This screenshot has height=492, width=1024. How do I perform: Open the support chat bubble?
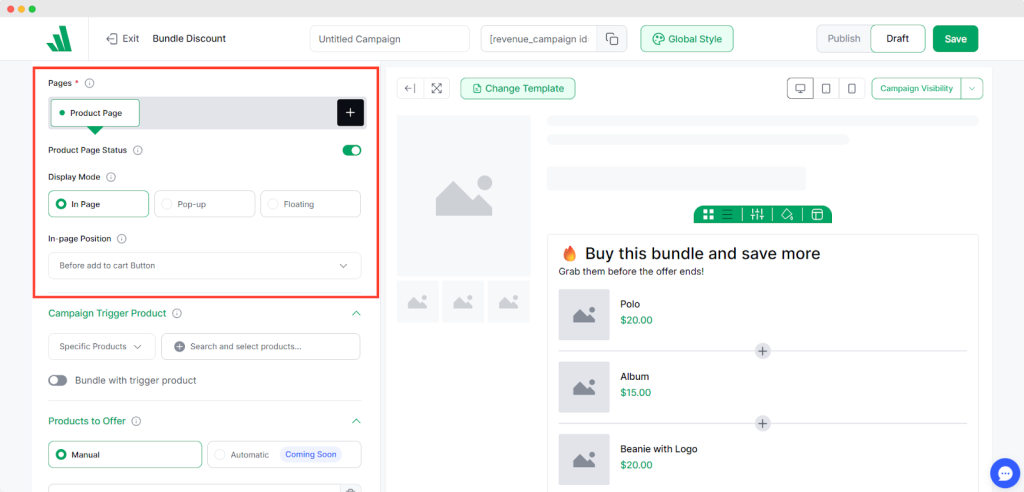(x=1003, y=471)
